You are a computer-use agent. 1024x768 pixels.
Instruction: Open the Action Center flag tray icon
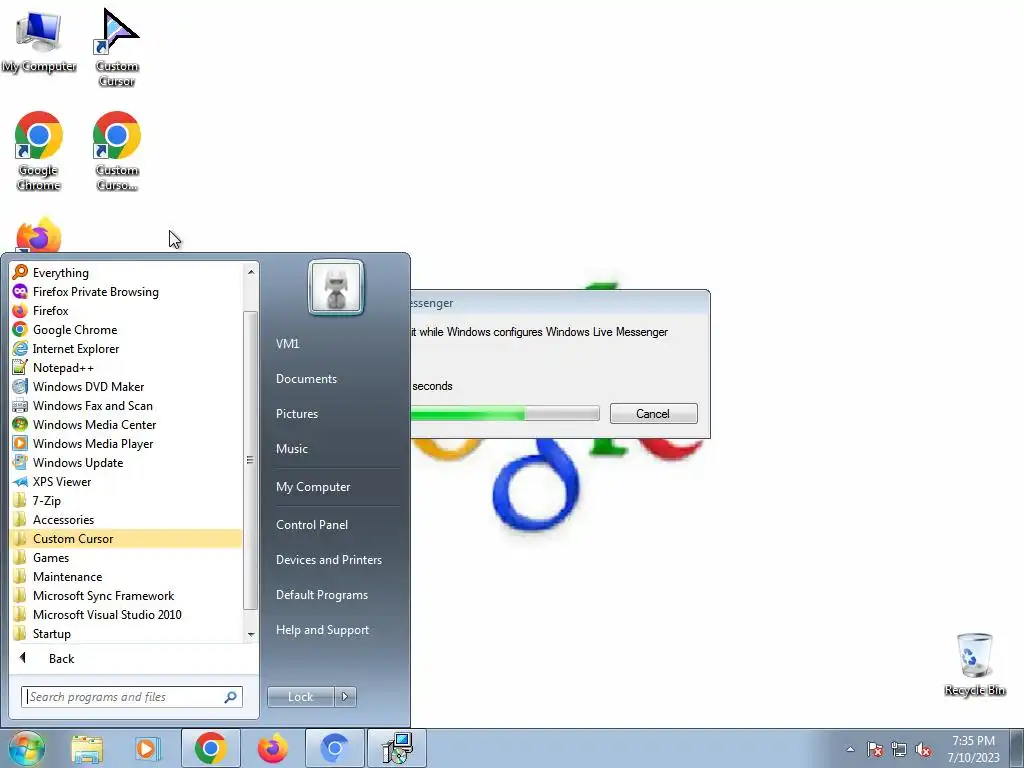(875, 749)
